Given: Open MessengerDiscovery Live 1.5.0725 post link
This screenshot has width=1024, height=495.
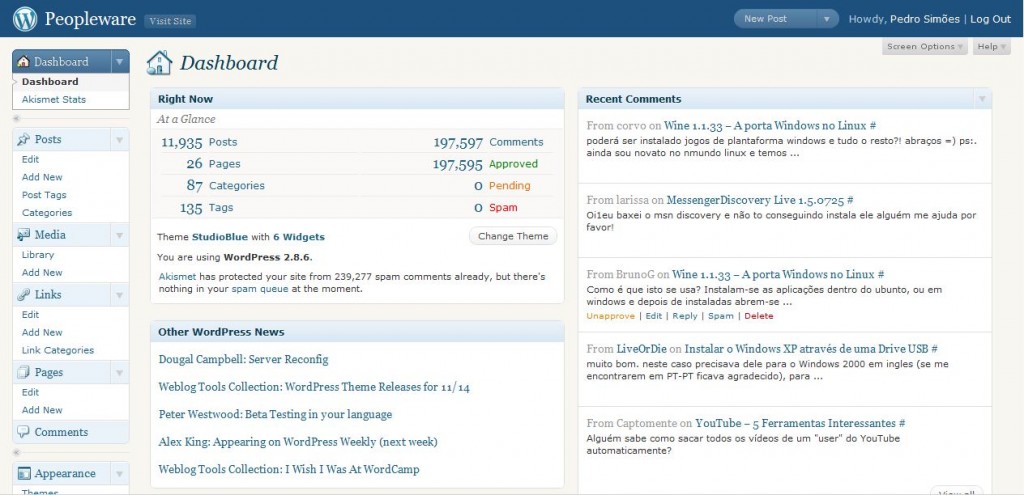Looking at the screenshot, I should 756,200.
